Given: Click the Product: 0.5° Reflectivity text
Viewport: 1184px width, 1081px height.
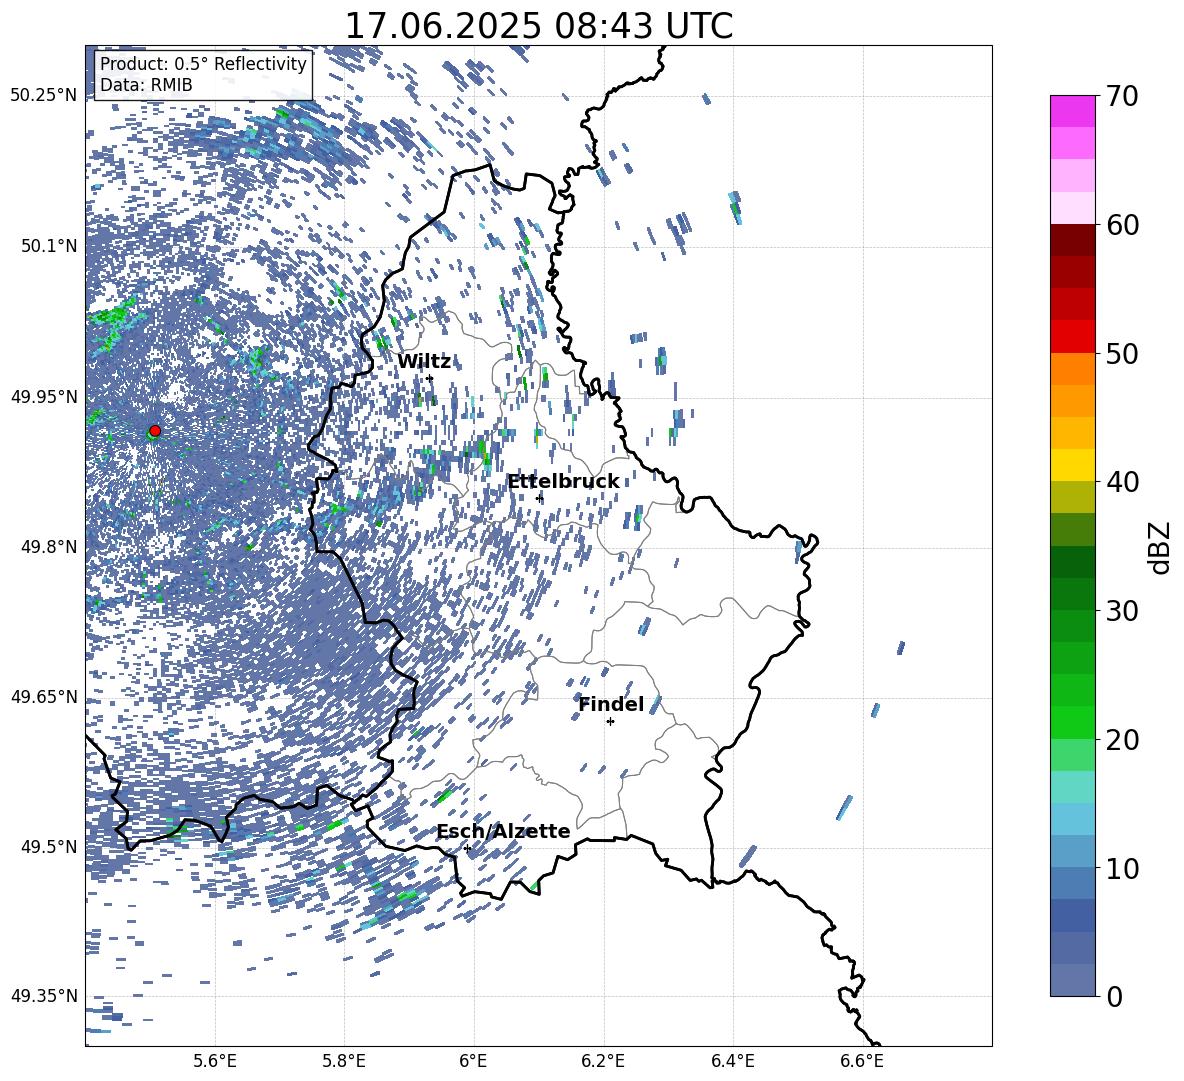Looking at the screenshot, I should point(203,63).
